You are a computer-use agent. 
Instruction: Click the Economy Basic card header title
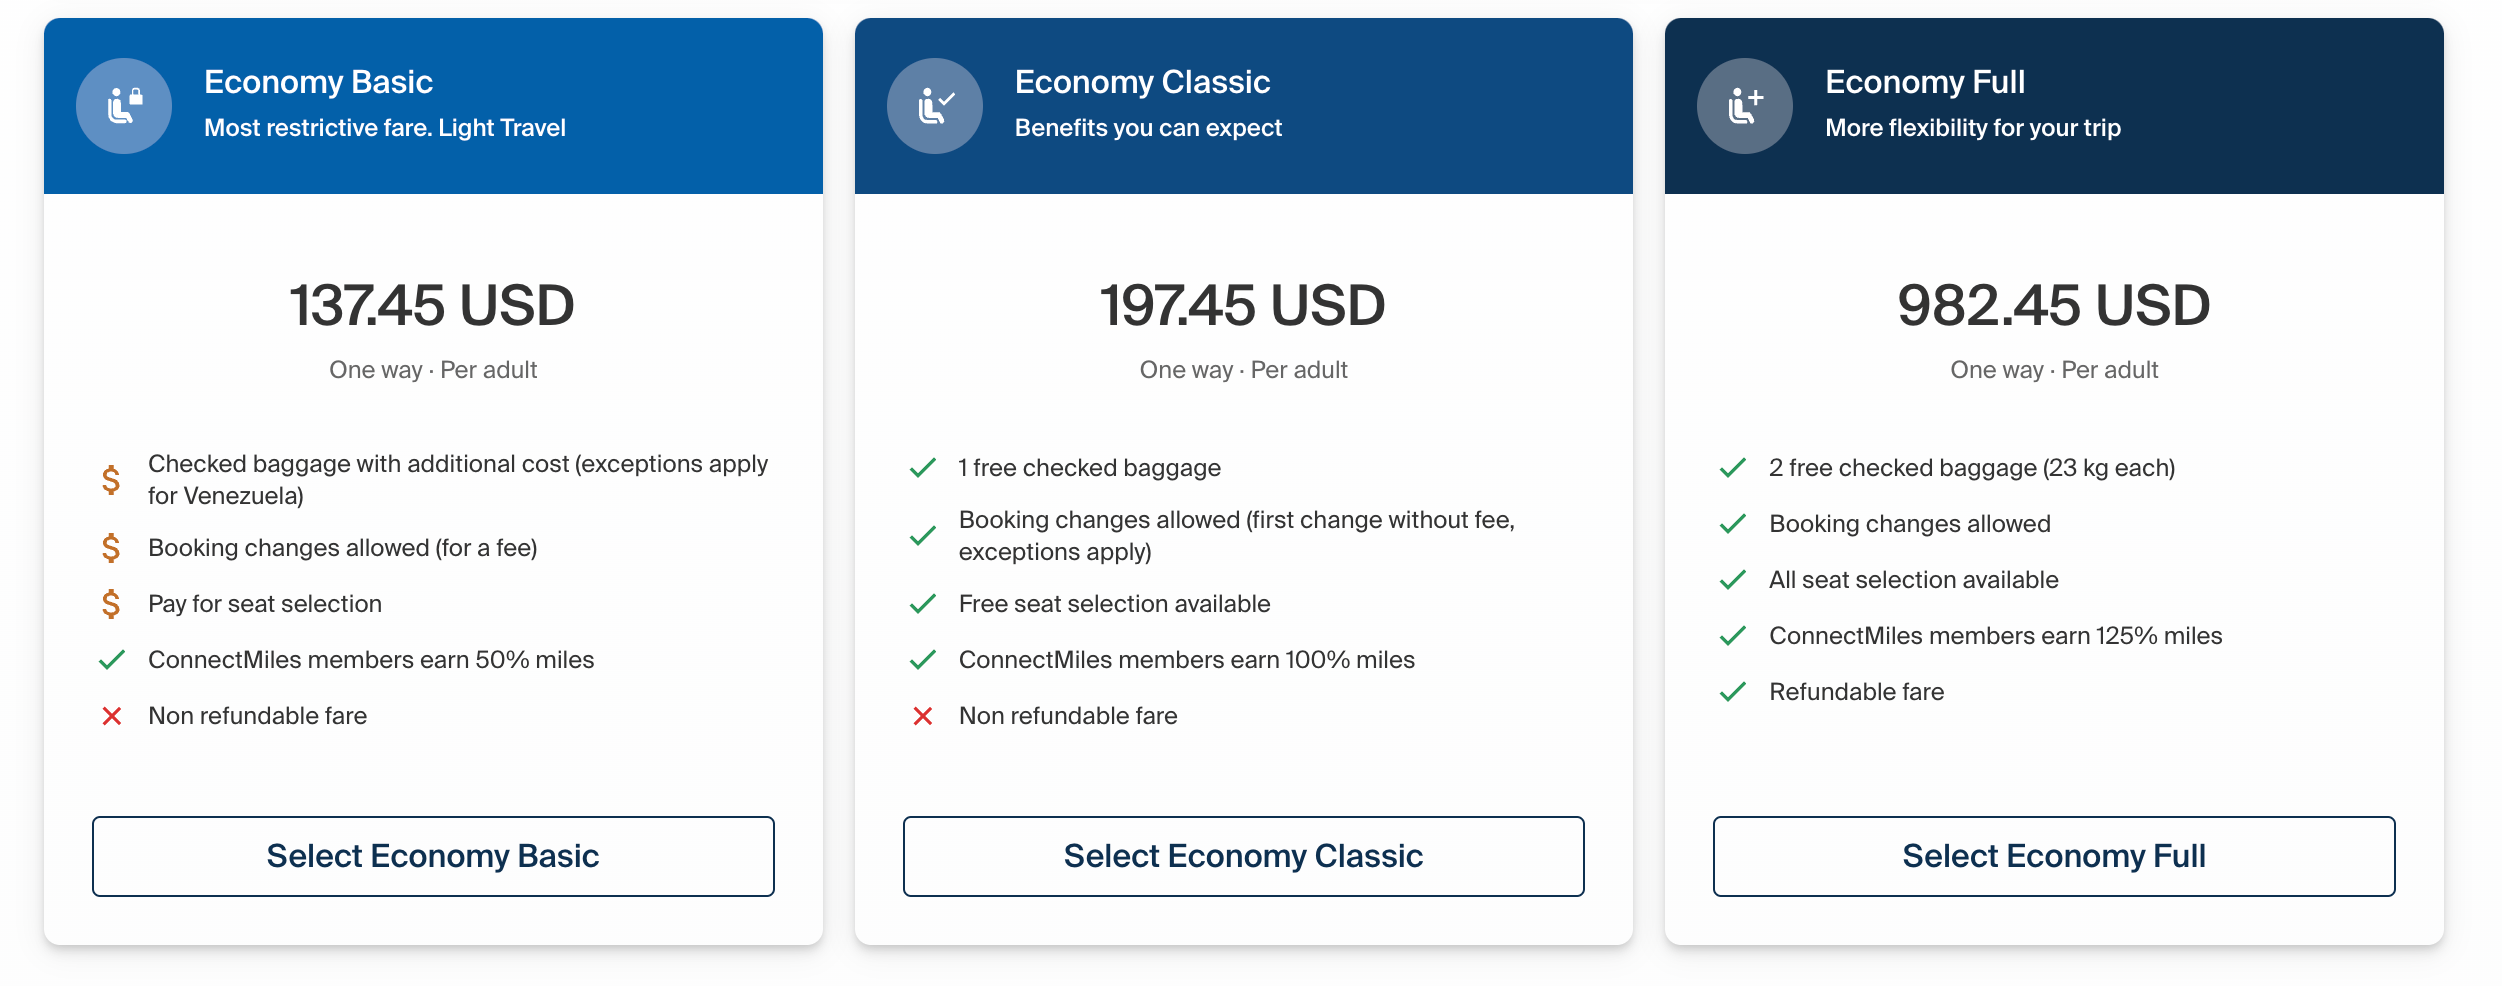click(318, 82)
